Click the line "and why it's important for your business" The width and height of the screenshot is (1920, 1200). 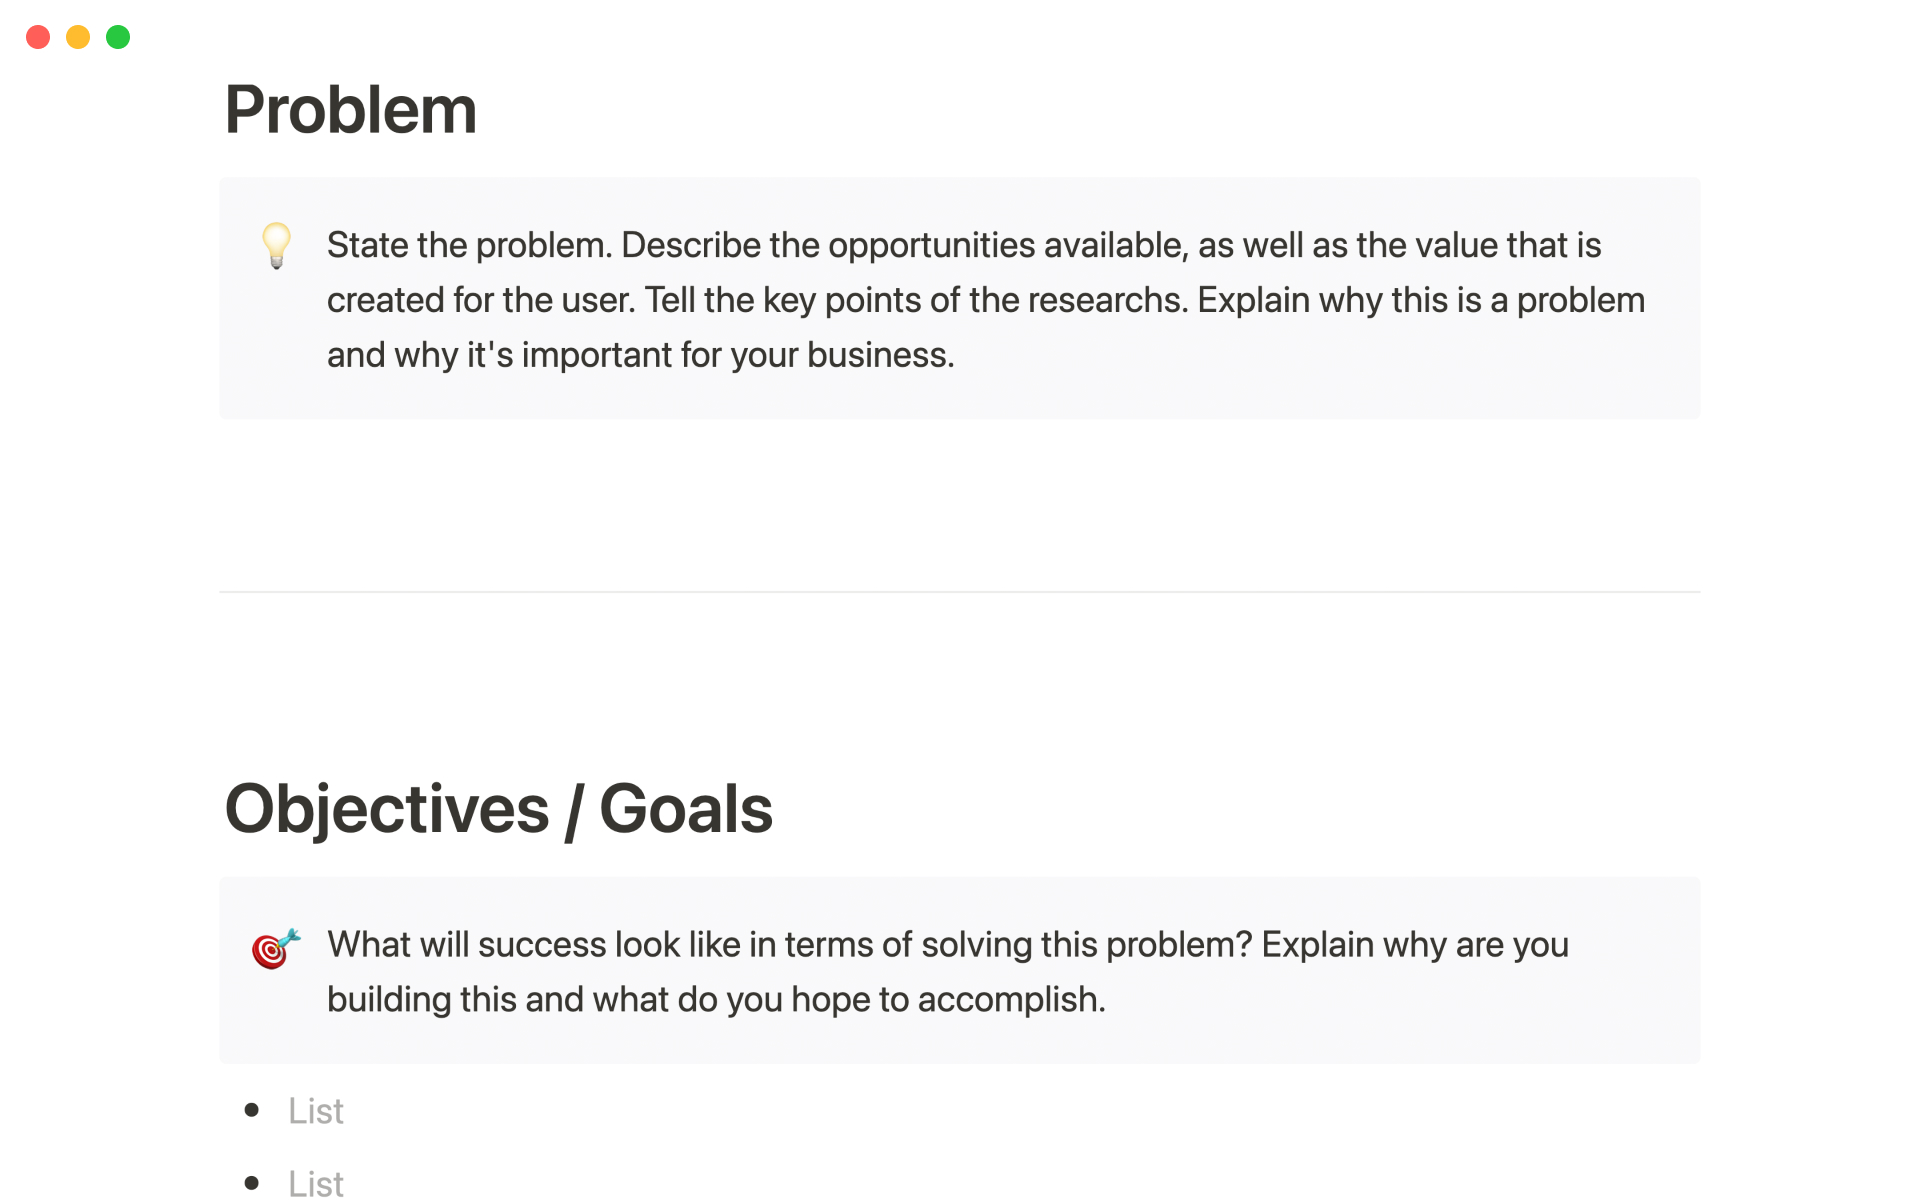640,356
